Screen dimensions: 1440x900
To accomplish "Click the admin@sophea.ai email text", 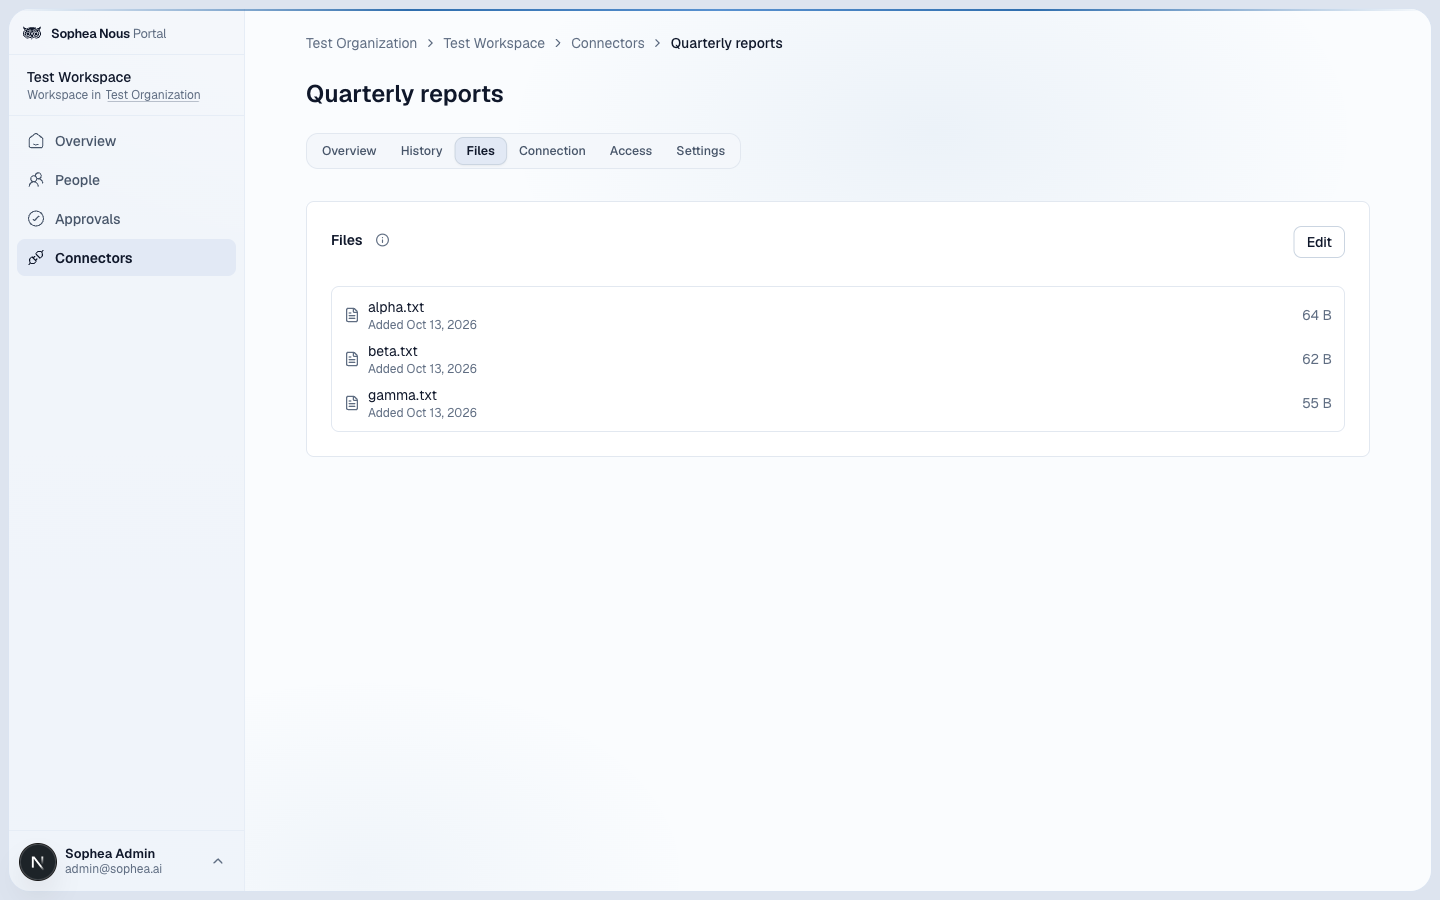I will tap(113, 869).
